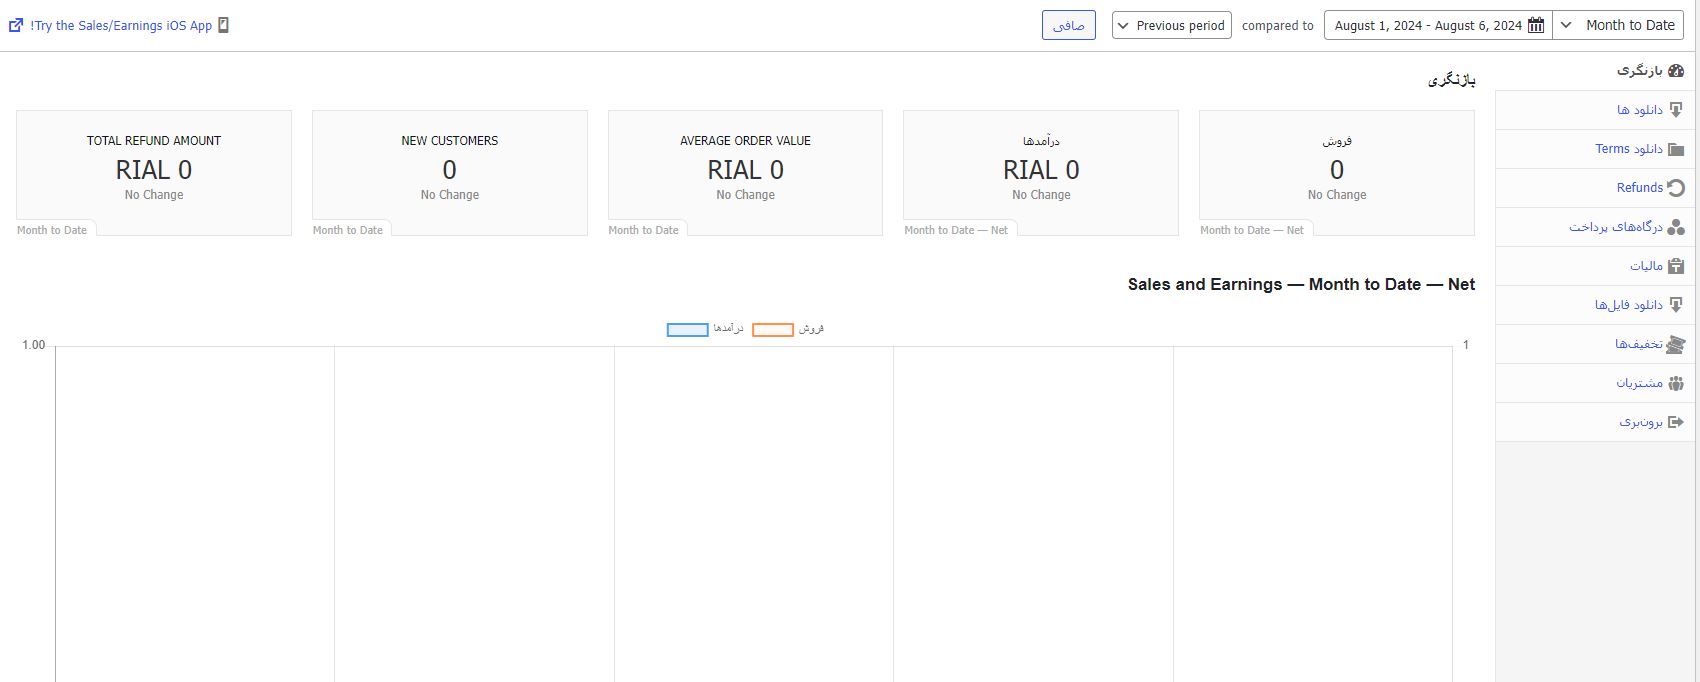Click the folder icon for دانلود Terms

(x=1676, y=149)
